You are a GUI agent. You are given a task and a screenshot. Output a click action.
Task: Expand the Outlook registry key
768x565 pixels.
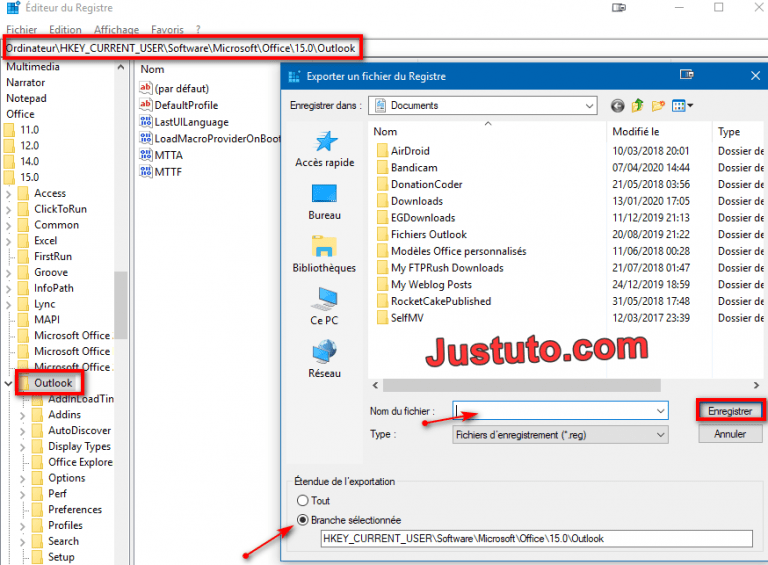tap(9, 383)
